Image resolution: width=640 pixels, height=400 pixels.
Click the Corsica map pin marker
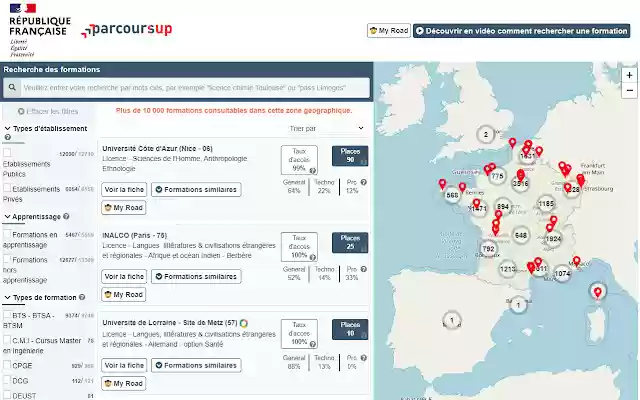pos(598,292)
